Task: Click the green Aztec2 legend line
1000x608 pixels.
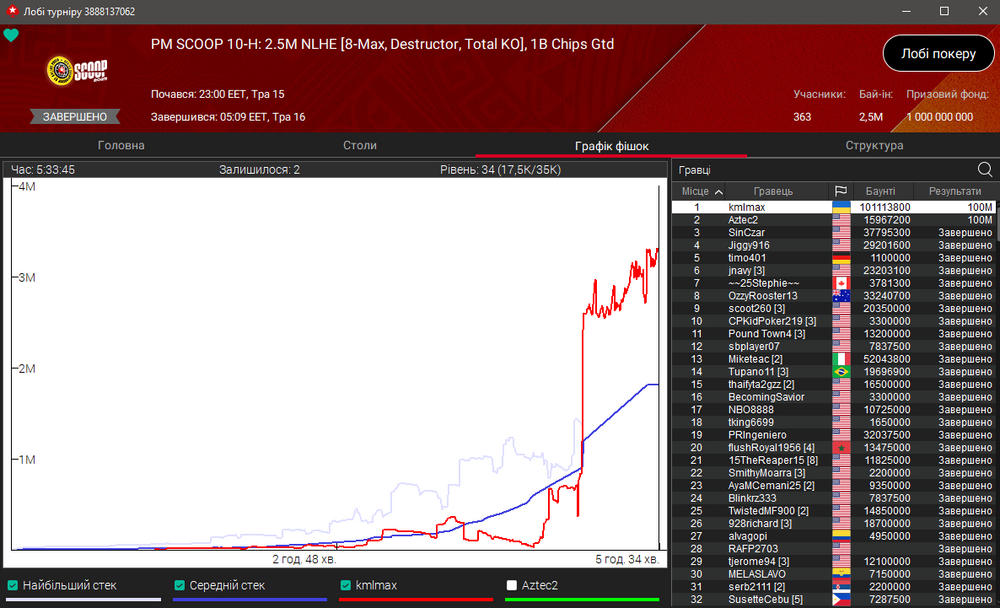Action: pos(582,599)
